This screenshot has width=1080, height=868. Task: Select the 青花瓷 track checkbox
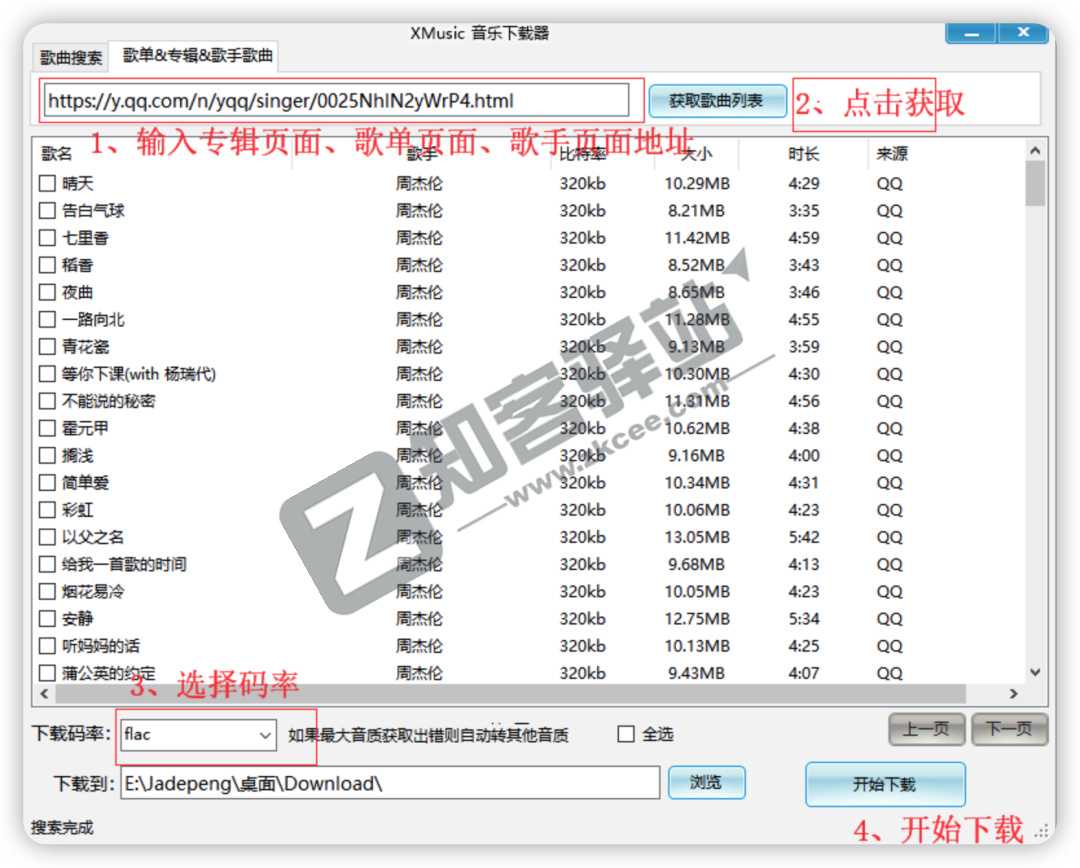pos(46,346)
